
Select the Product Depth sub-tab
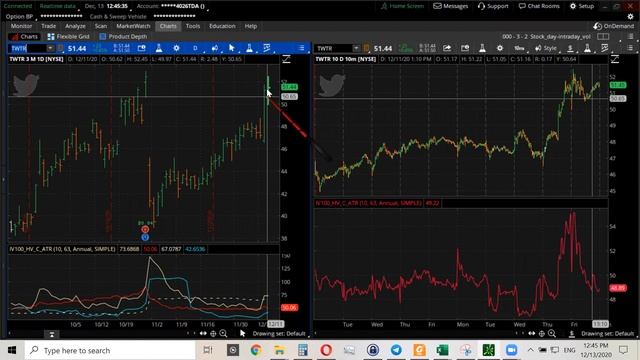(123, 37)
